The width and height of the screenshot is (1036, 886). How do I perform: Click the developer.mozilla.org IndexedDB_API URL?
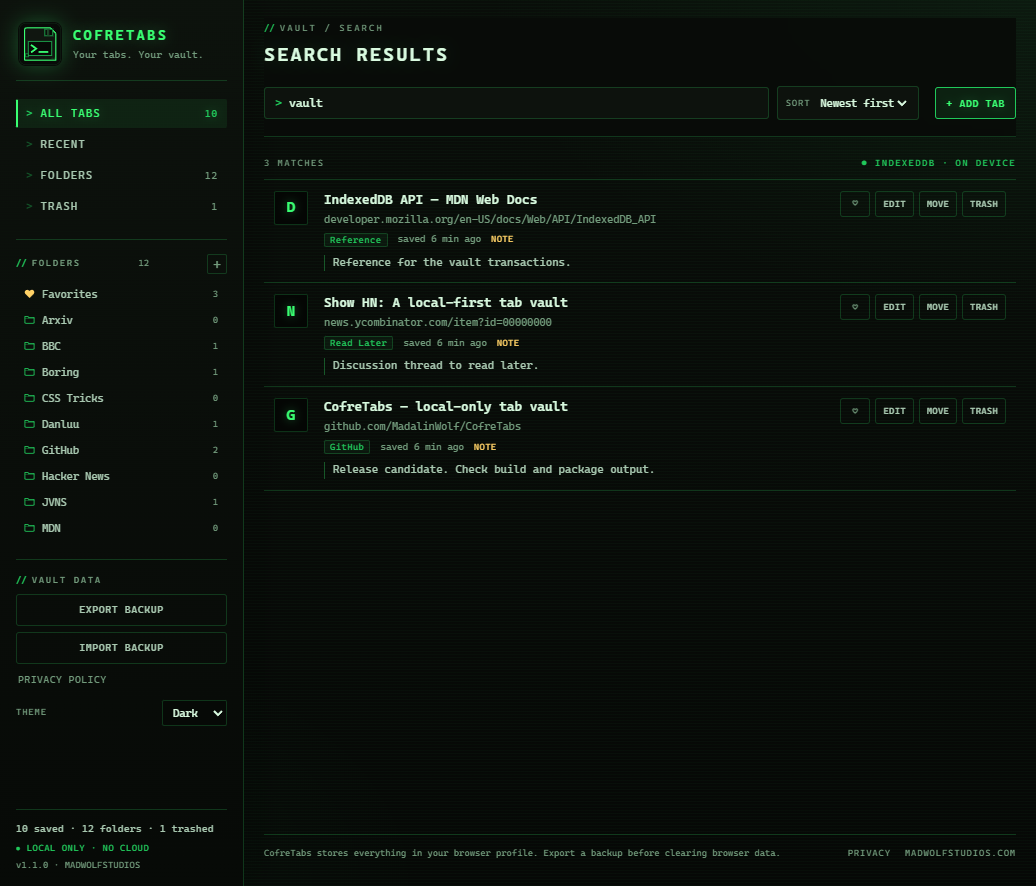(490, 219)
